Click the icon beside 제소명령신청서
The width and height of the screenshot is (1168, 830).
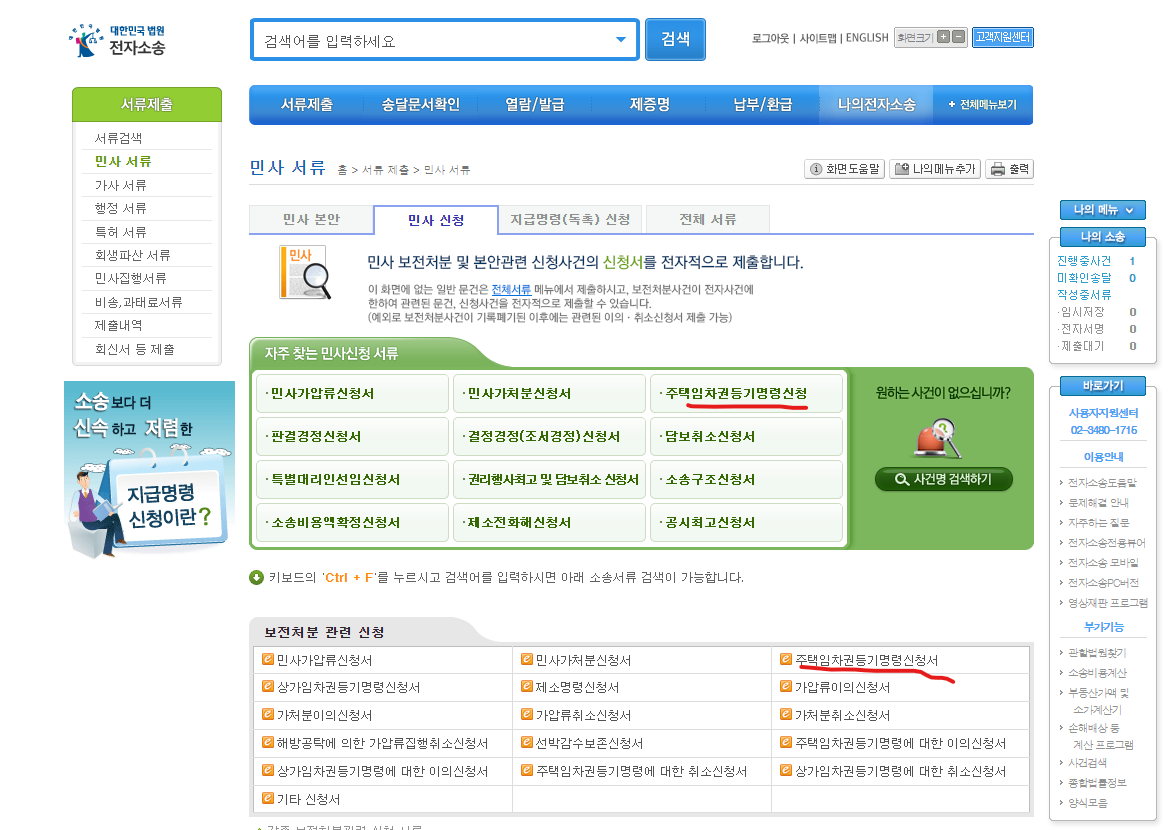[527, 686]
